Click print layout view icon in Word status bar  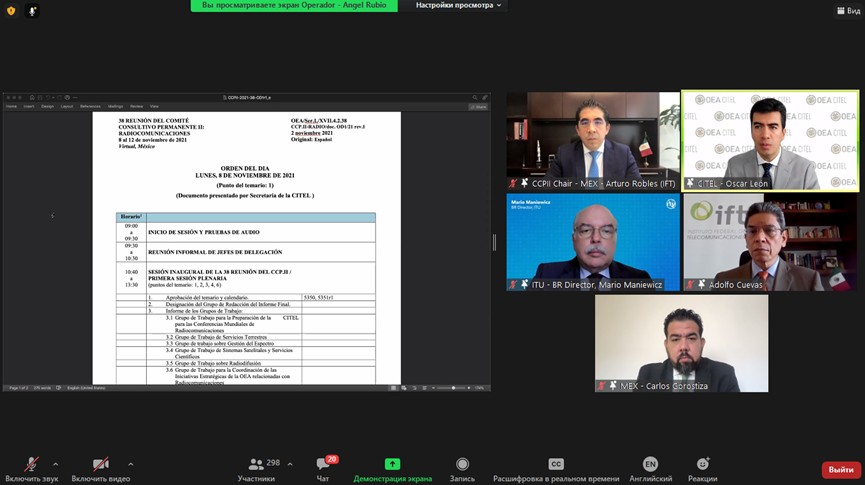[x=394, y=388]
